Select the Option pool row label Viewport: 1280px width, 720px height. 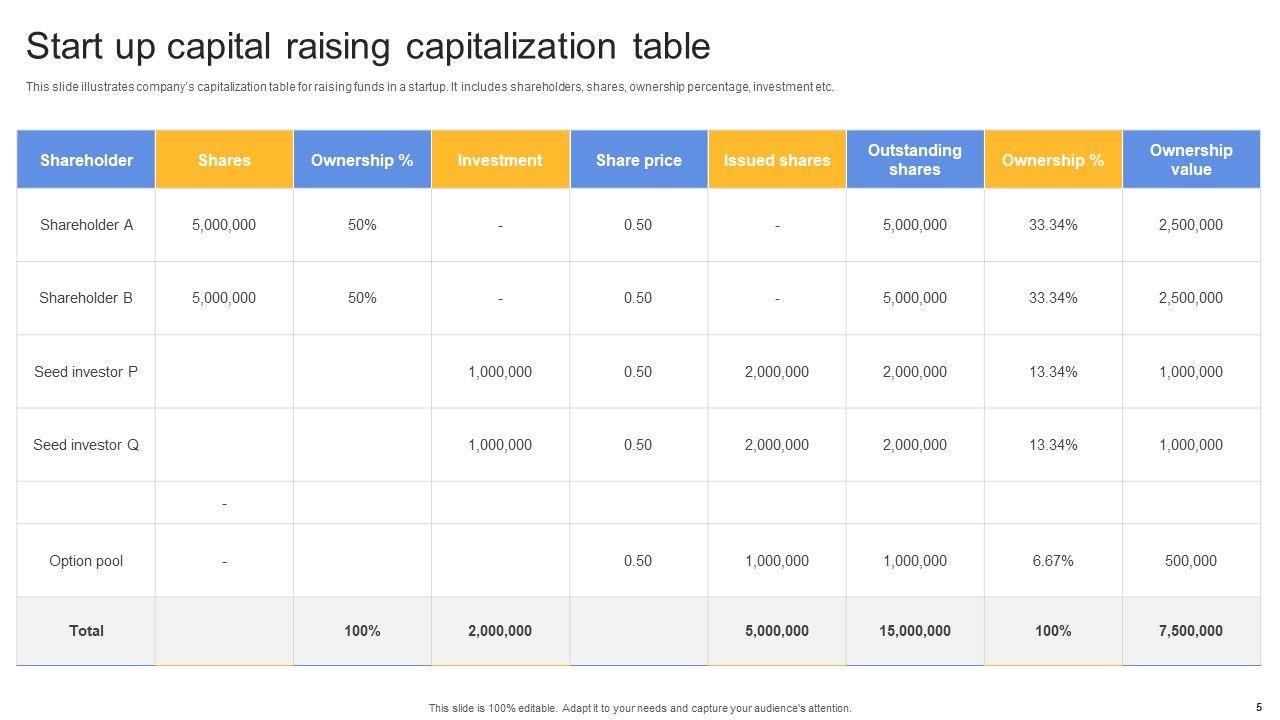(x=86, y=561)
